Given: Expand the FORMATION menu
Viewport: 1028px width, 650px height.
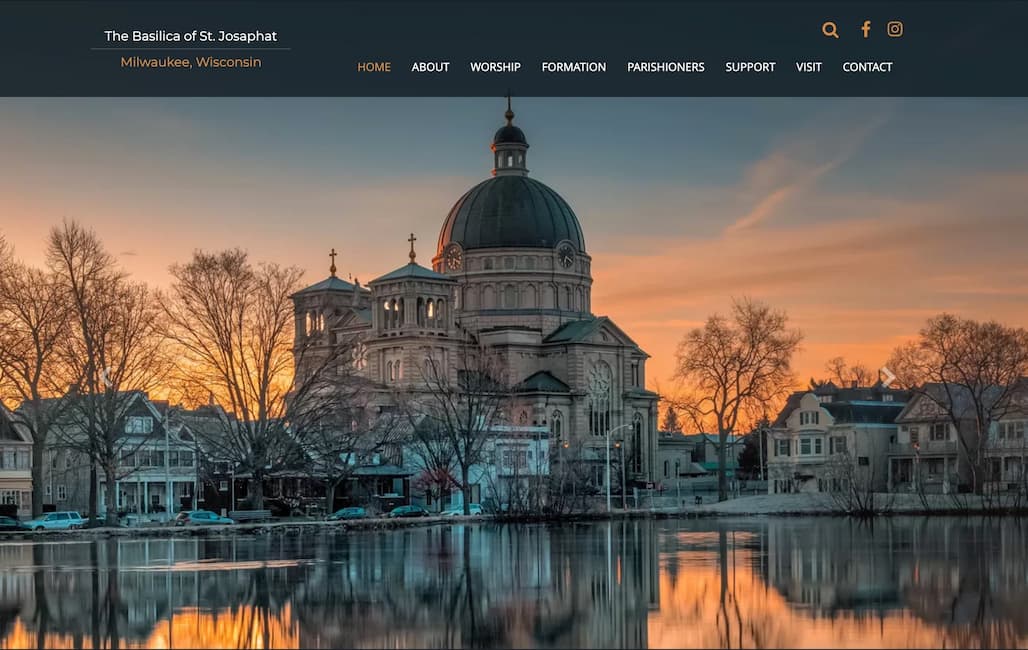Looking at the screenshot, I should pyautogui.click(x=573, y=67).
